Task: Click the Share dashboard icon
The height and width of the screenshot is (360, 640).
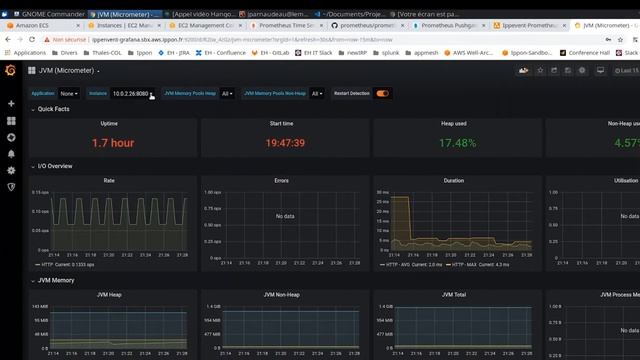Action: coord(554,71)
